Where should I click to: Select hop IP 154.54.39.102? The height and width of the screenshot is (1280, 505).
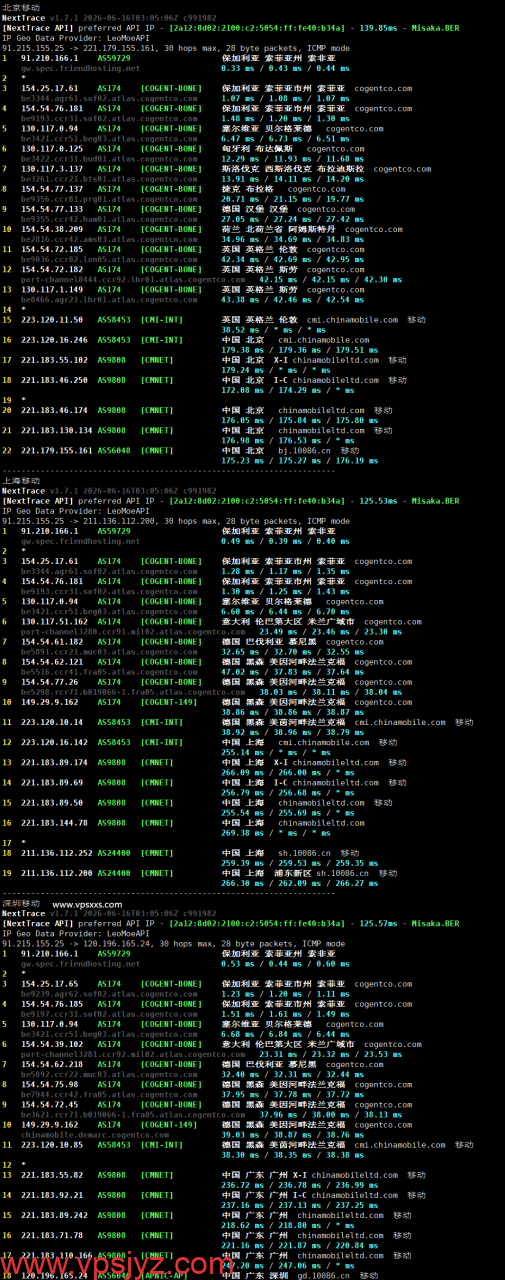(x=50, y=1044)
